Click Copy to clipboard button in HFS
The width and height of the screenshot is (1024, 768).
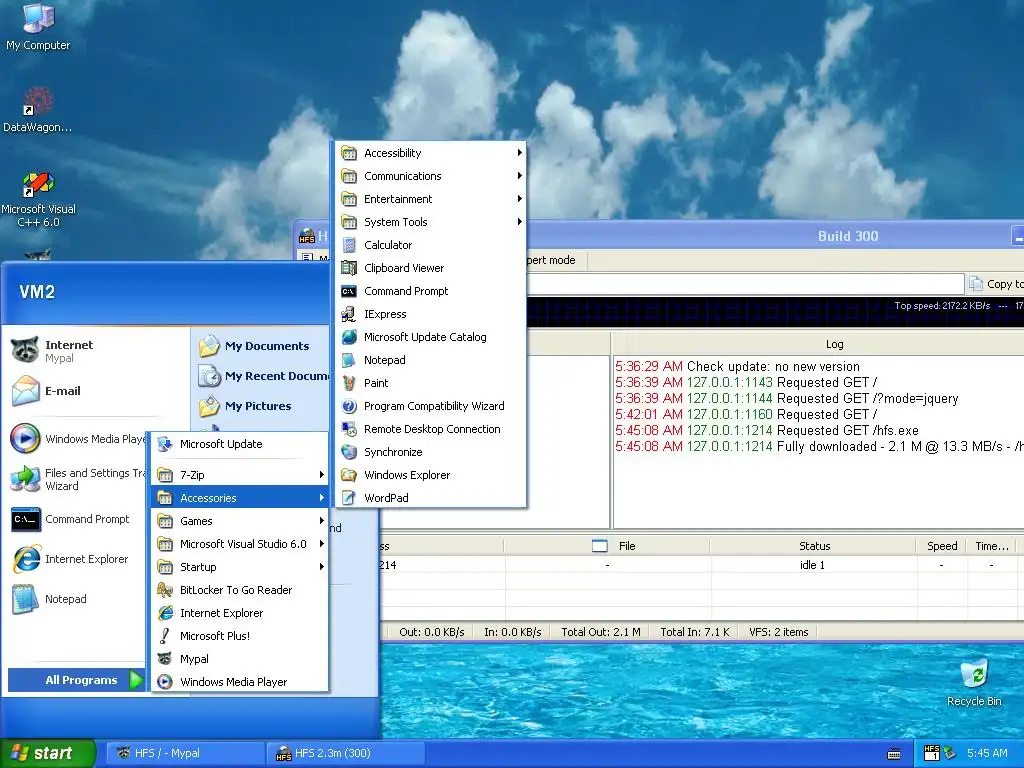click(995, 283)
